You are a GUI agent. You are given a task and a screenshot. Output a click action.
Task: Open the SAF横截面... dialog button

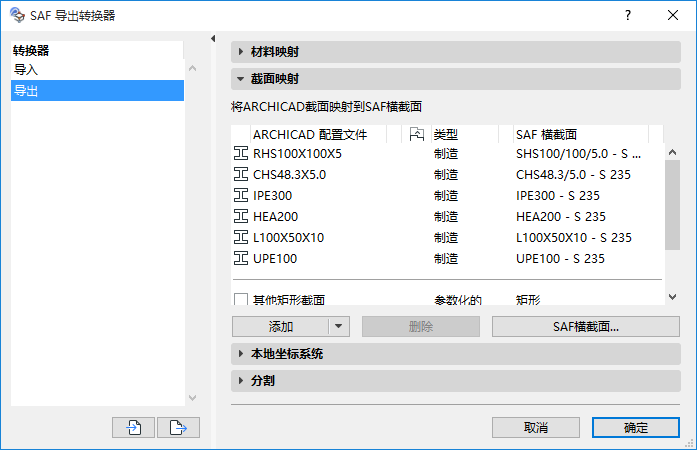(x=585, y=326)
